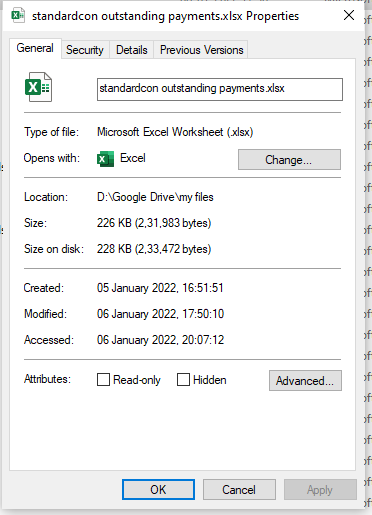Click the 'Excel' label beside Opens with
This screenshot has height=515, width=372.
(133, 158)
